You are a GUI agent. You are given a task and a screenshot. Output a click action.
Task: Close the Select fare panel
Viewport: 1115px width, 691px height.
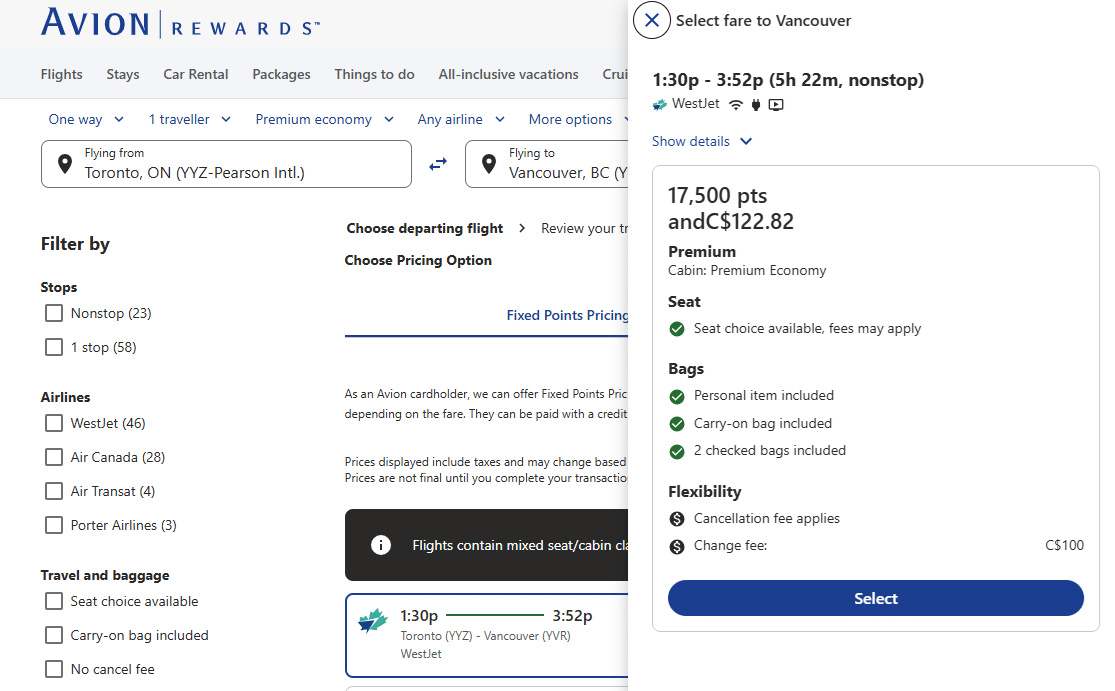(652, 20)
